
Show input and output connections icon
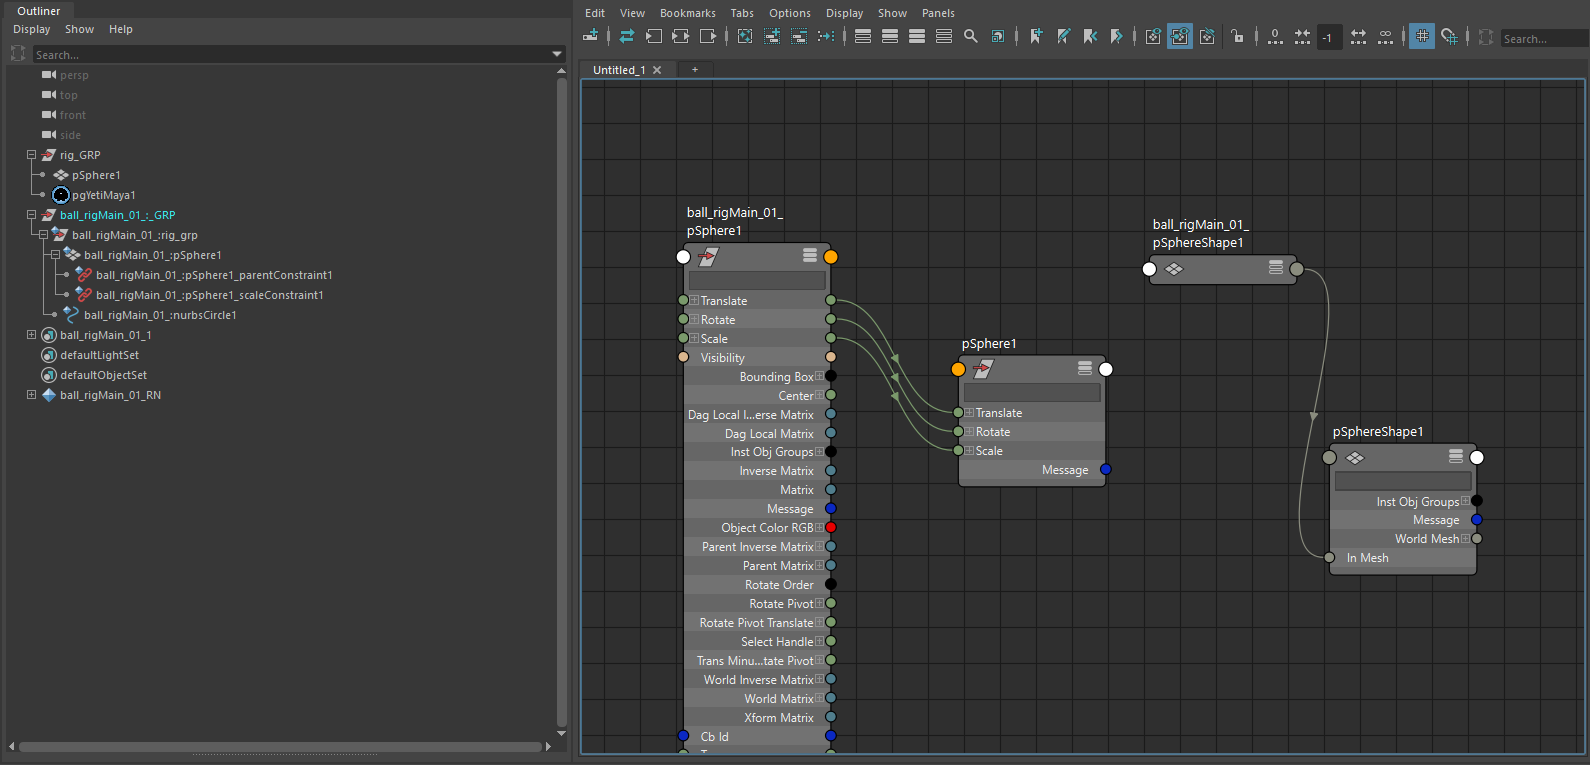click(681, 36)
